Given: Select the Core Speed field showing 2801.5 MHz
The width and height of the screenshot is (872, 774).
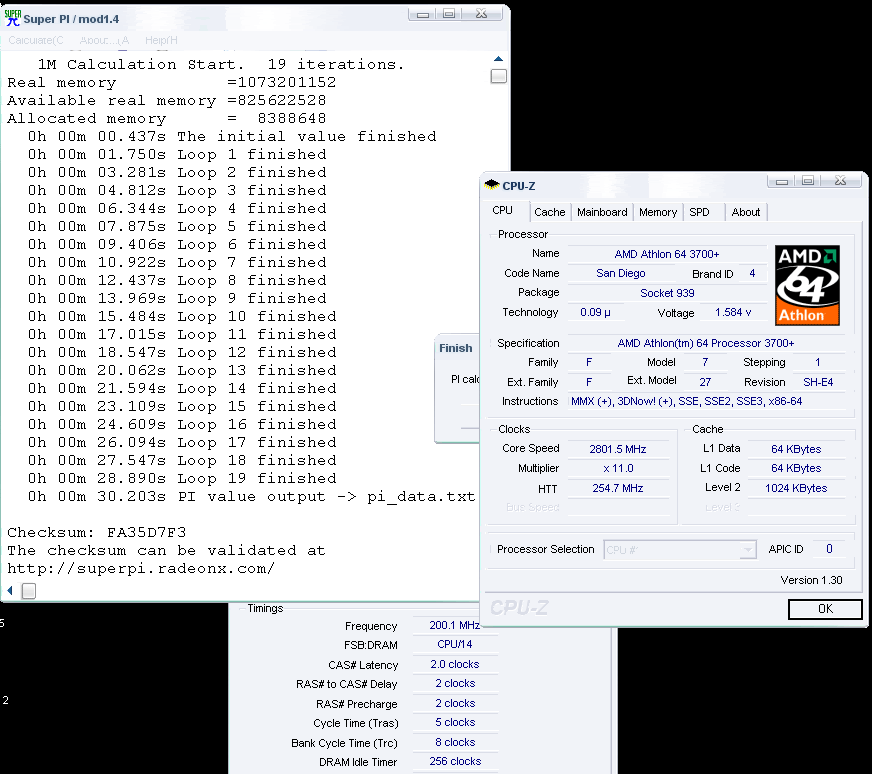Looking at the screenshot, I should click(x=619, y=448).
